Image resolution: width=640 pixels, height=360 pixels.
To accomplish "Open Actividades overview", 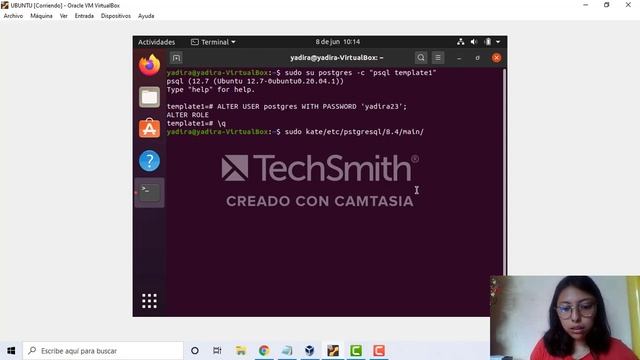I will tap(156, 42).
